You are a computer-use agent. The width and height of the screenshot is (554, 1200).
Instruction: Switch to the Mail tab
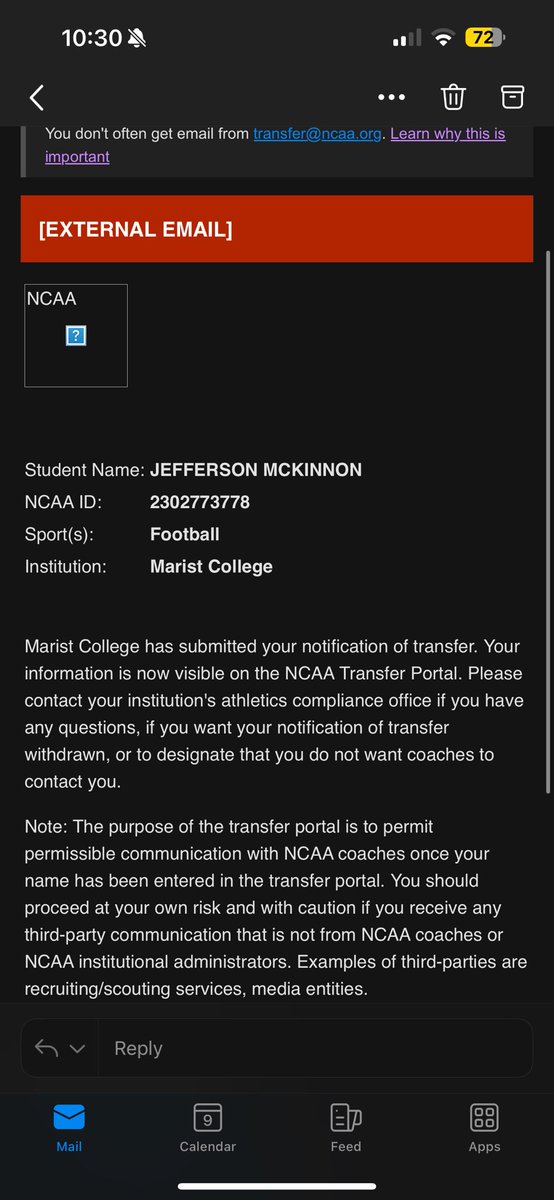click(x=69, y=1128)
